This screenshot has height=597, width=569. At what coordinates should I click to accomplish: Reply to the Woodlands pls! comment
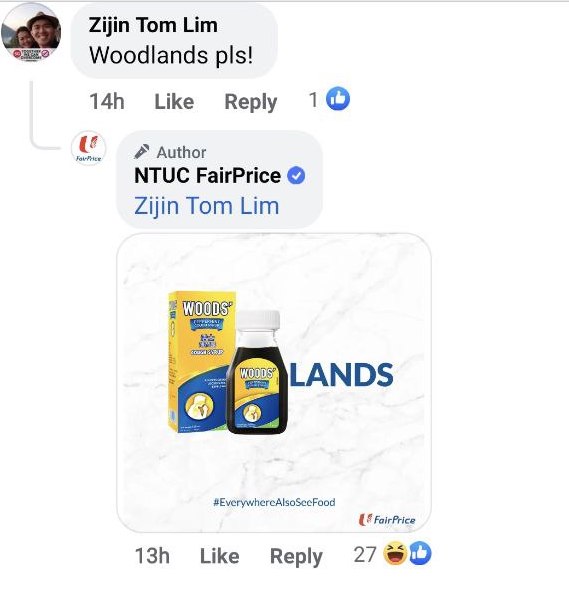(251, 102)
